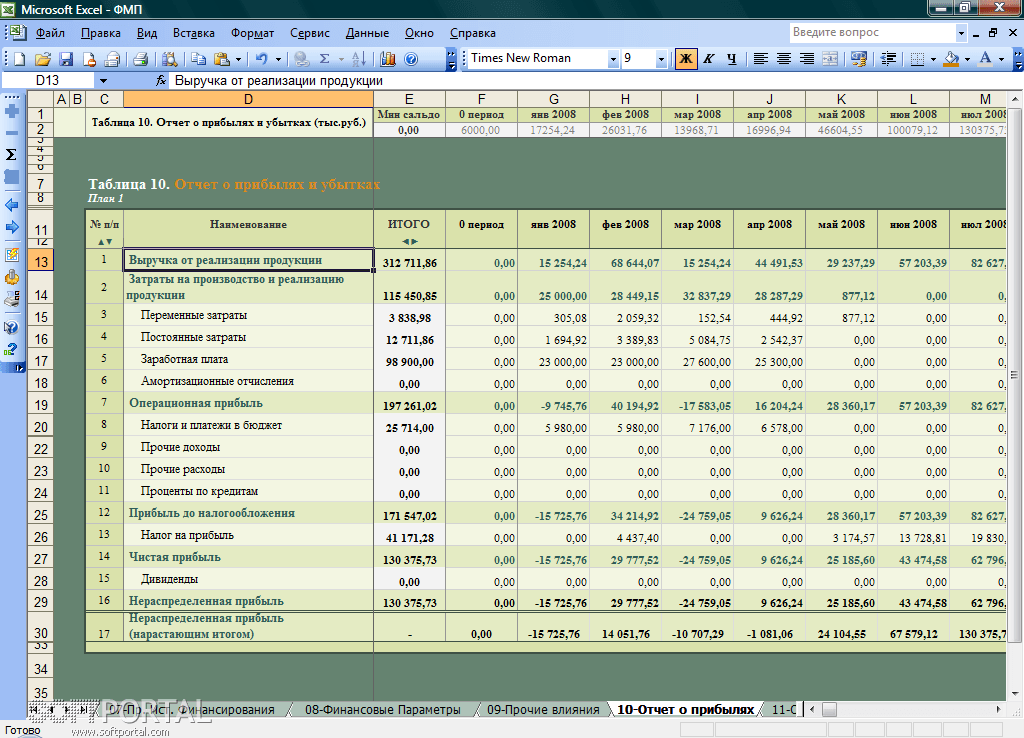
Task: Select cell Выручка от реализации продукции
Action: [x=248, y=260]
